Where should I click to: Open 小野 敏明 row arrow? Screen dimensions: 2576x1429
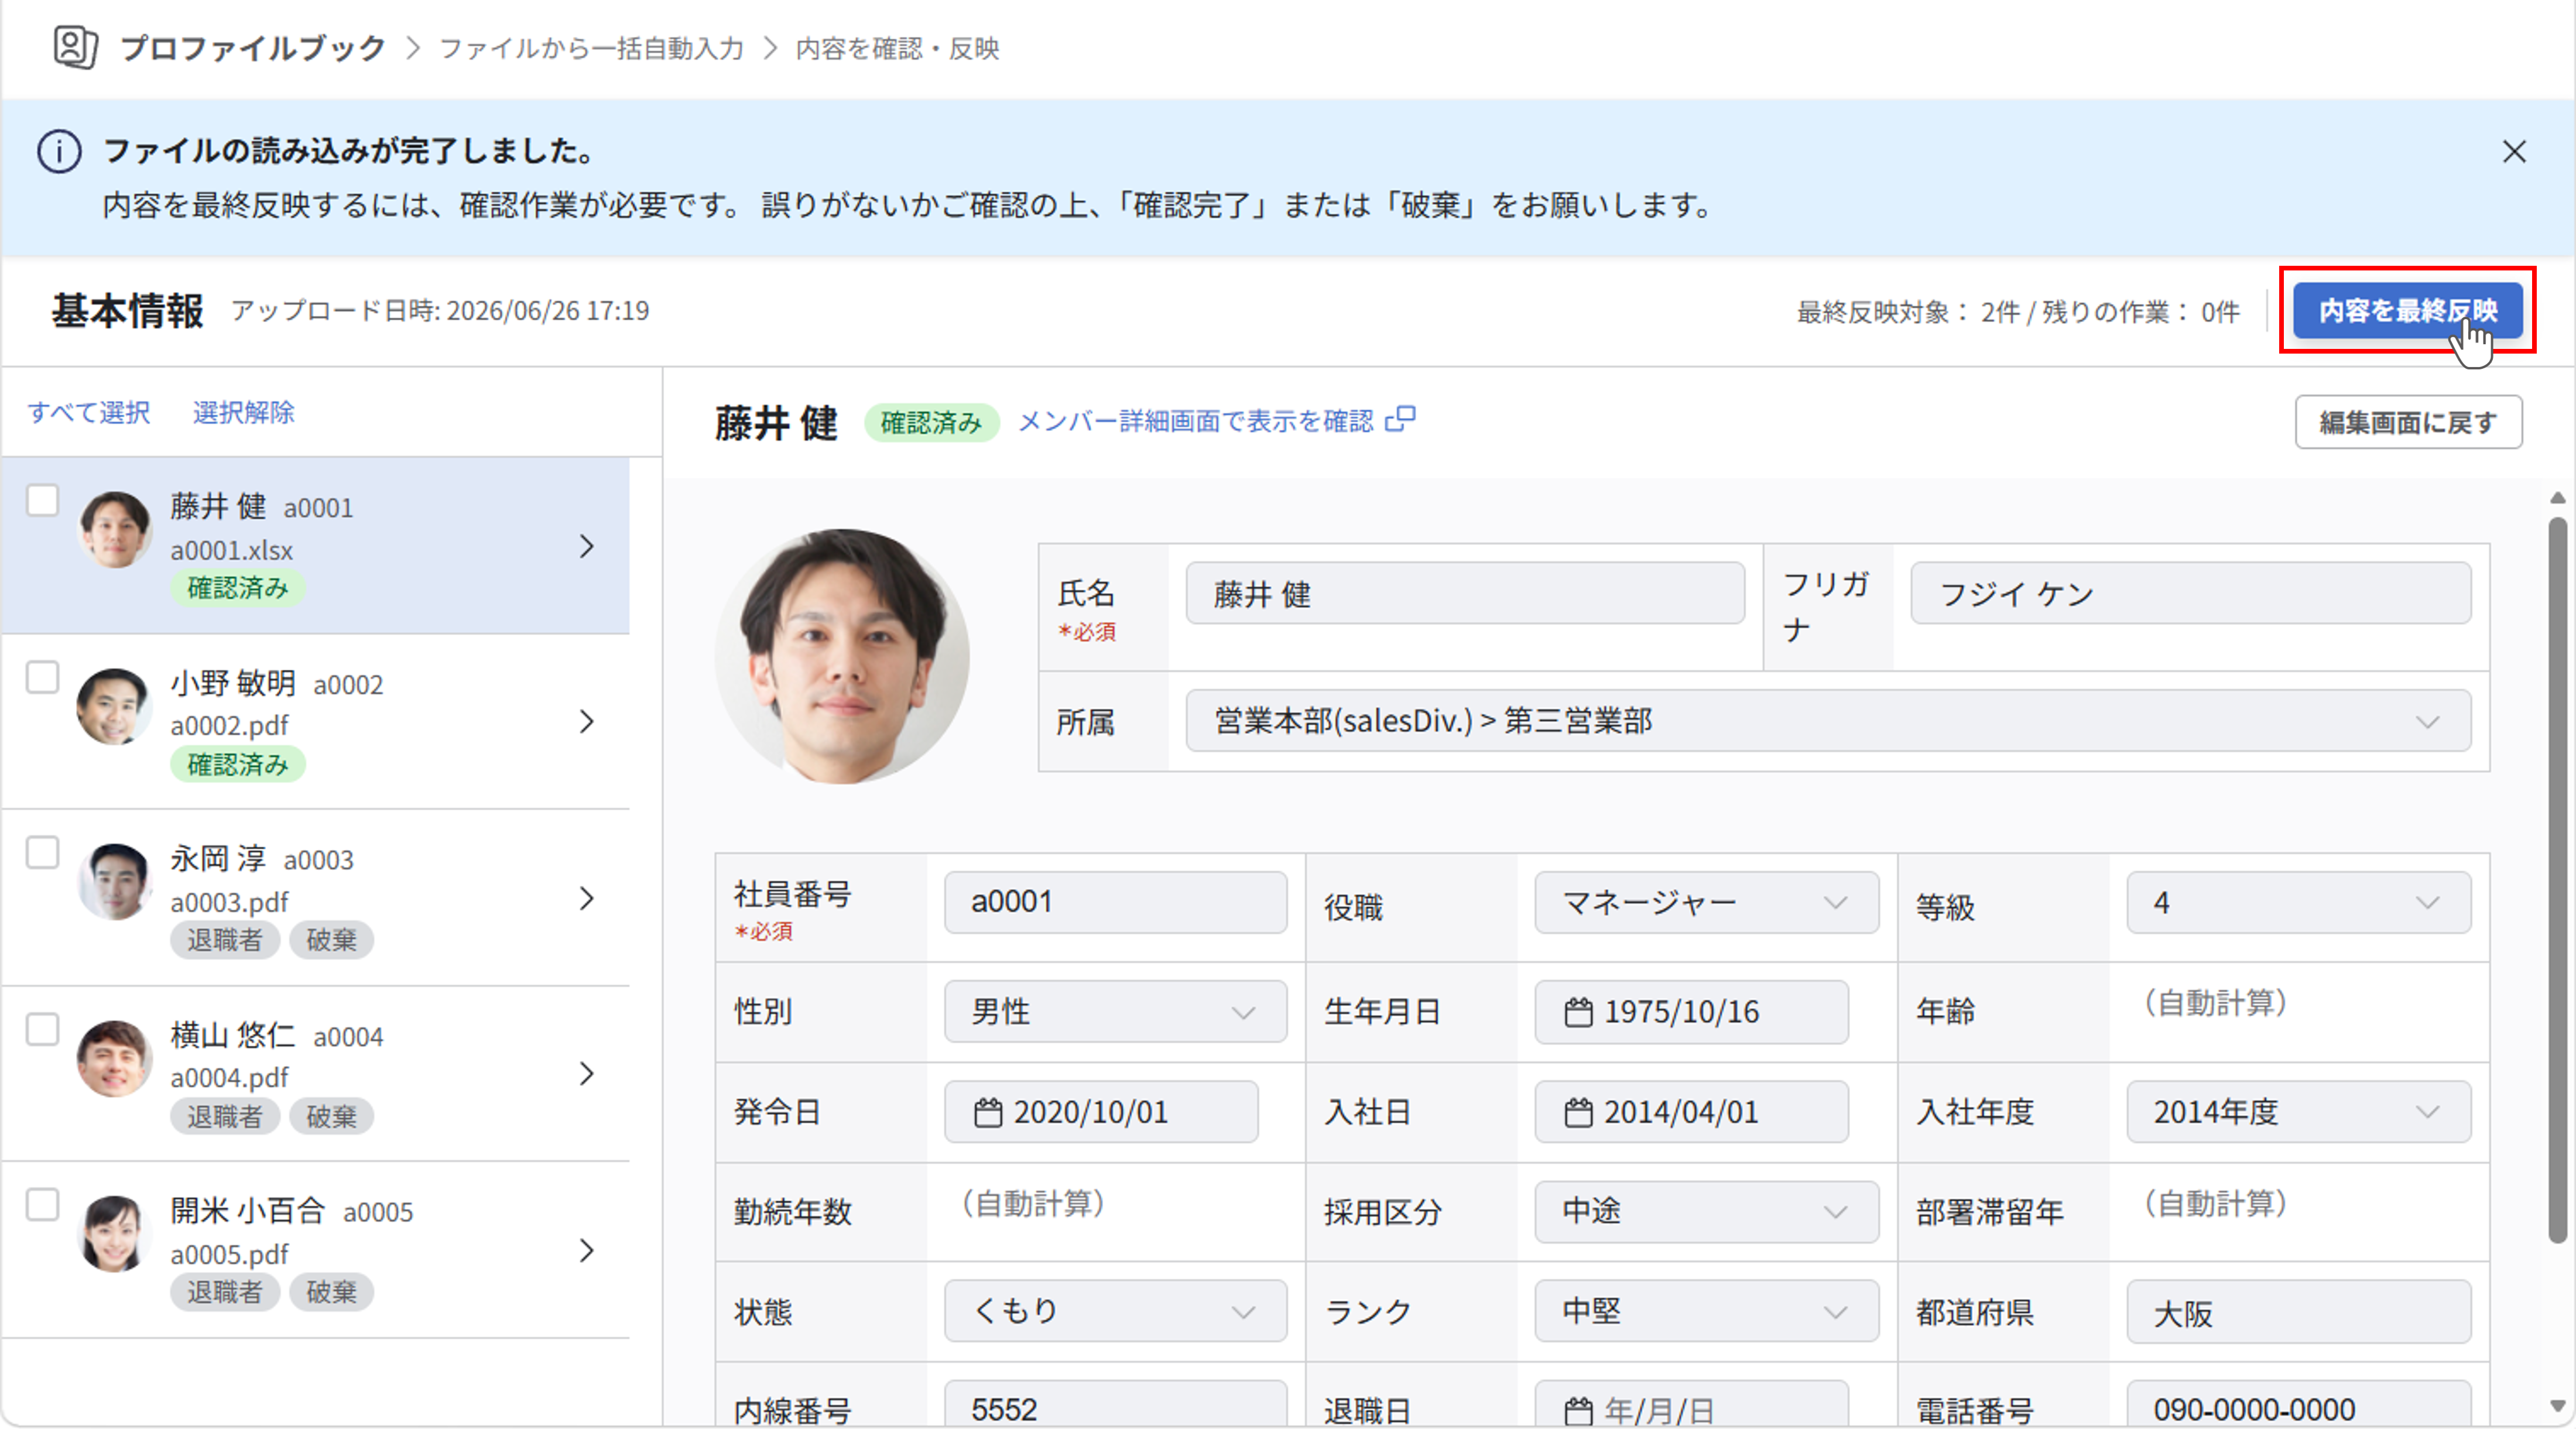pyautogui.click(x=587, y=722)
